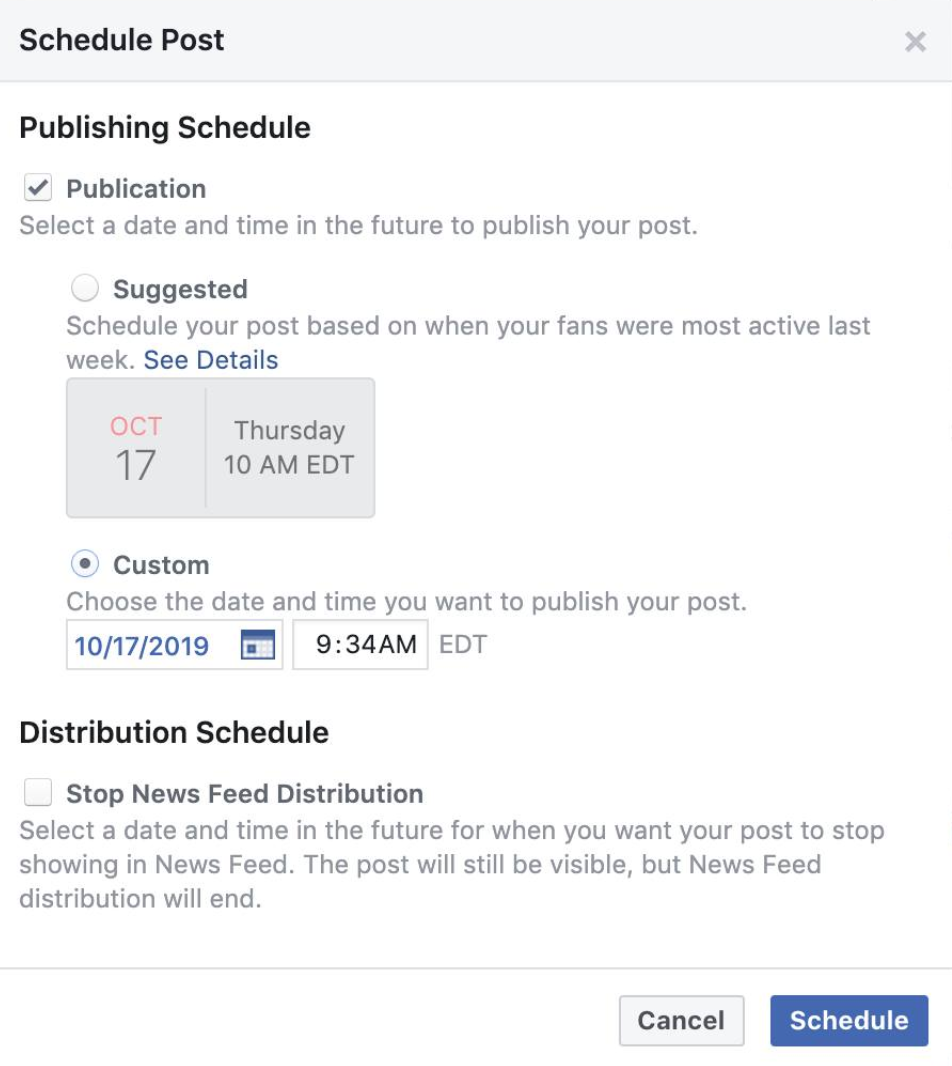Click the Suggested option label
This screenshot has width=952, height=1066.
[180, 290]
